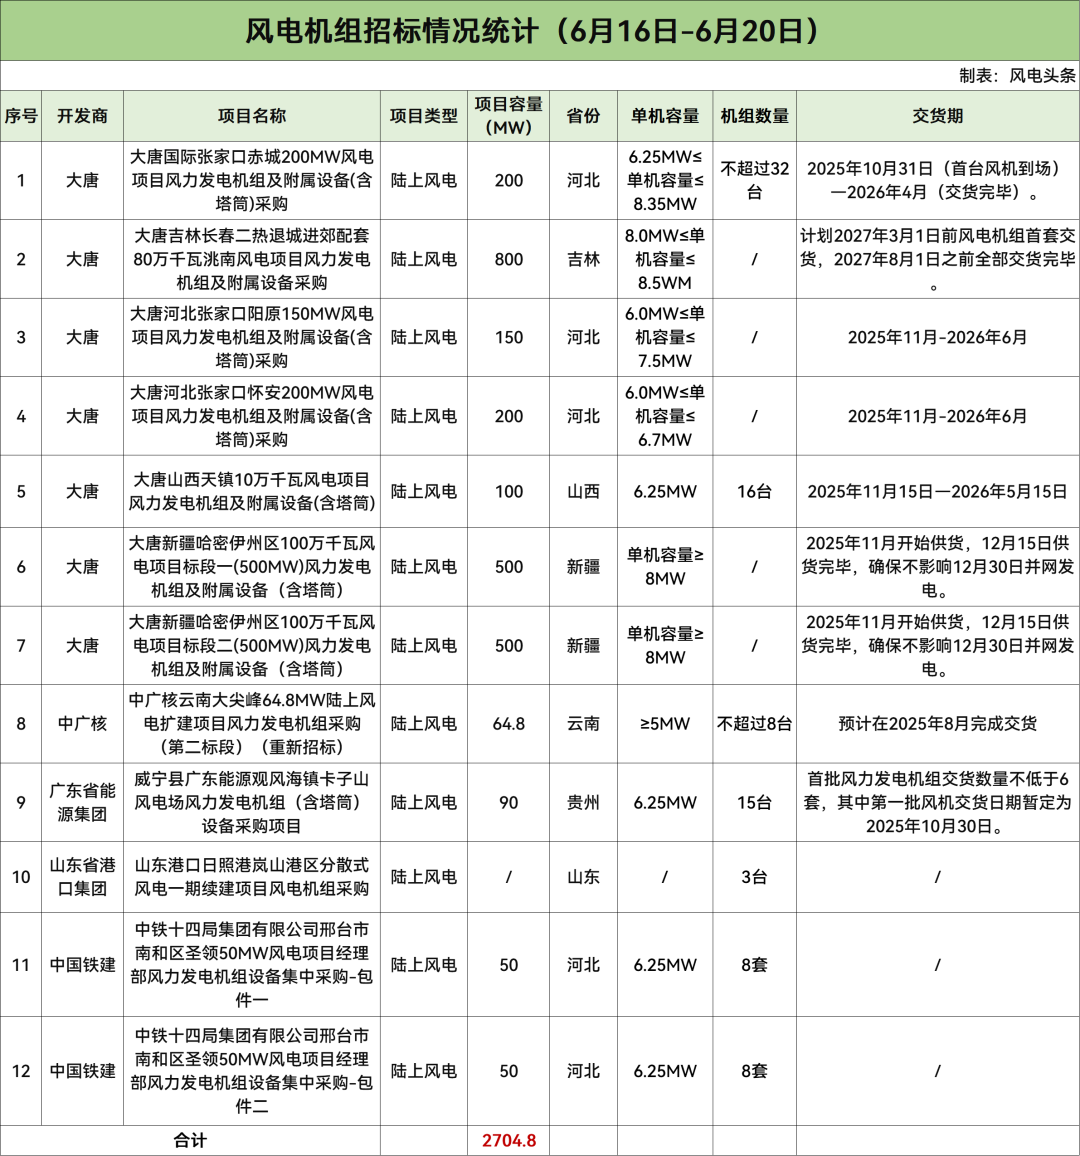Click the row 11 project name ending 包件一
This screenshot has height=1156, width=1080.
(x=251, y=965)
